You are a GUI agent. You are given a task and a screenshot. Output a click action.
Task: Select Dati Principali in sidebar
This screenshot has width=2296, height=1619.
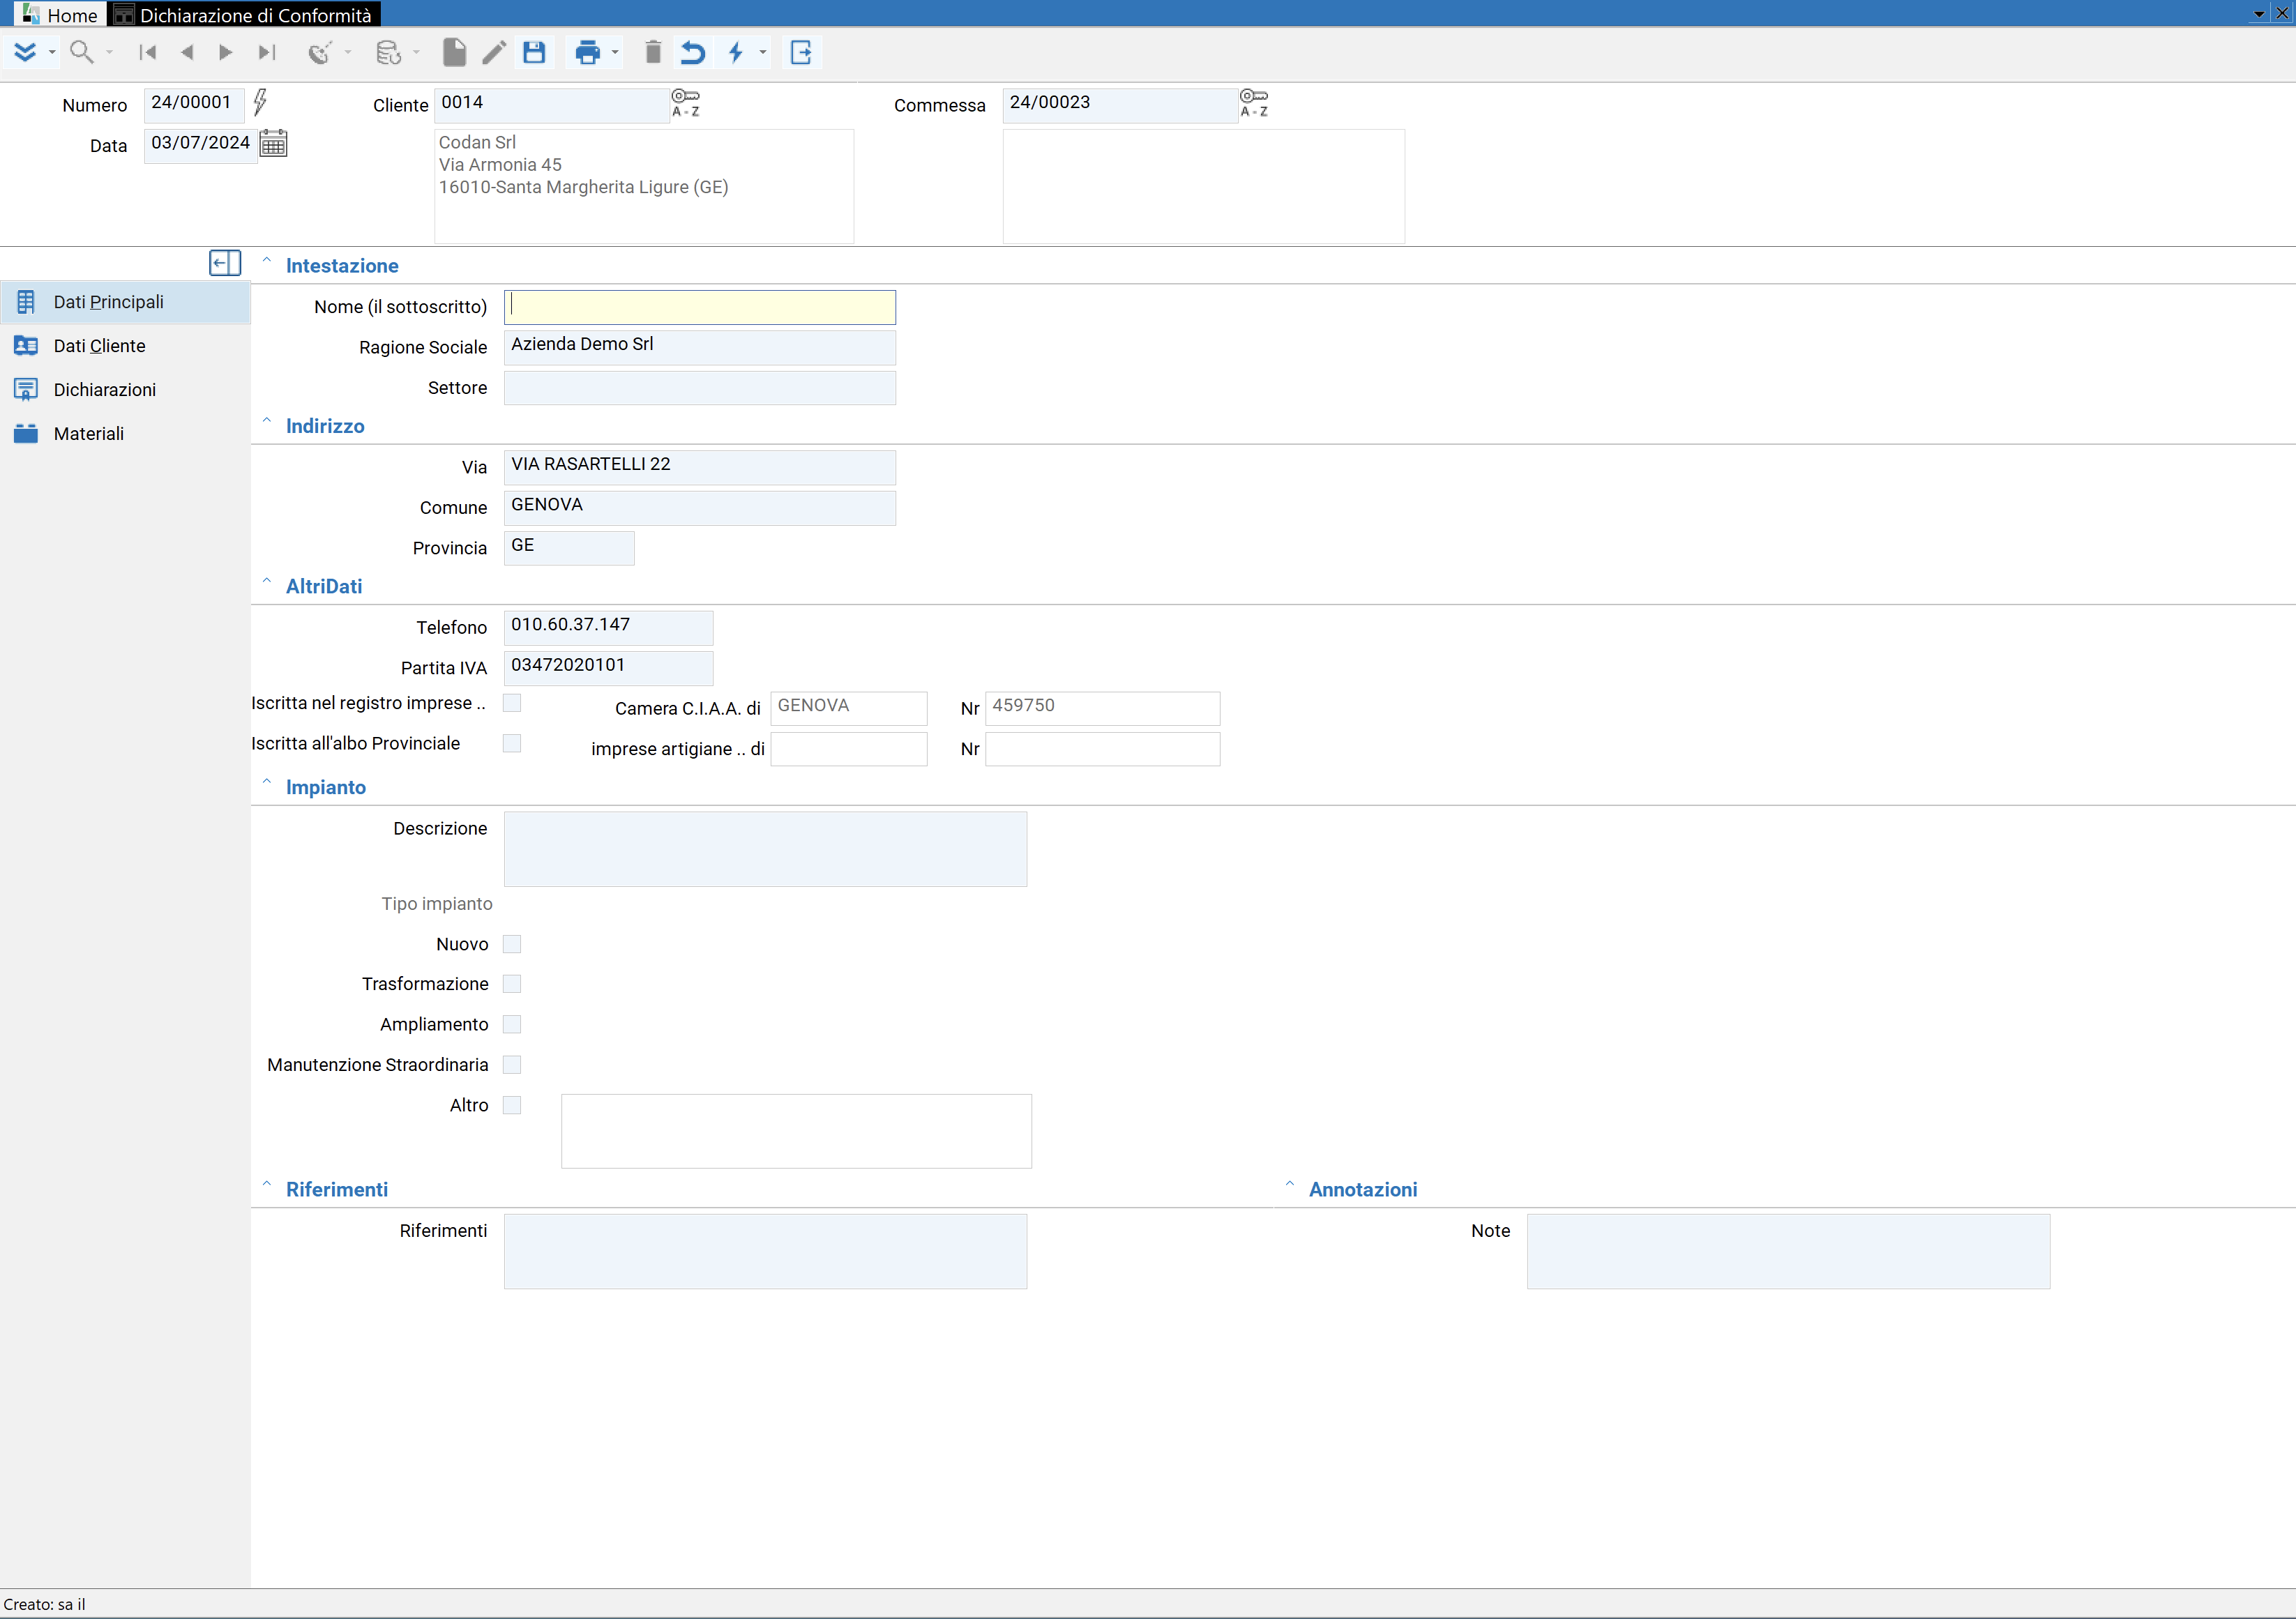pos(125,302)
